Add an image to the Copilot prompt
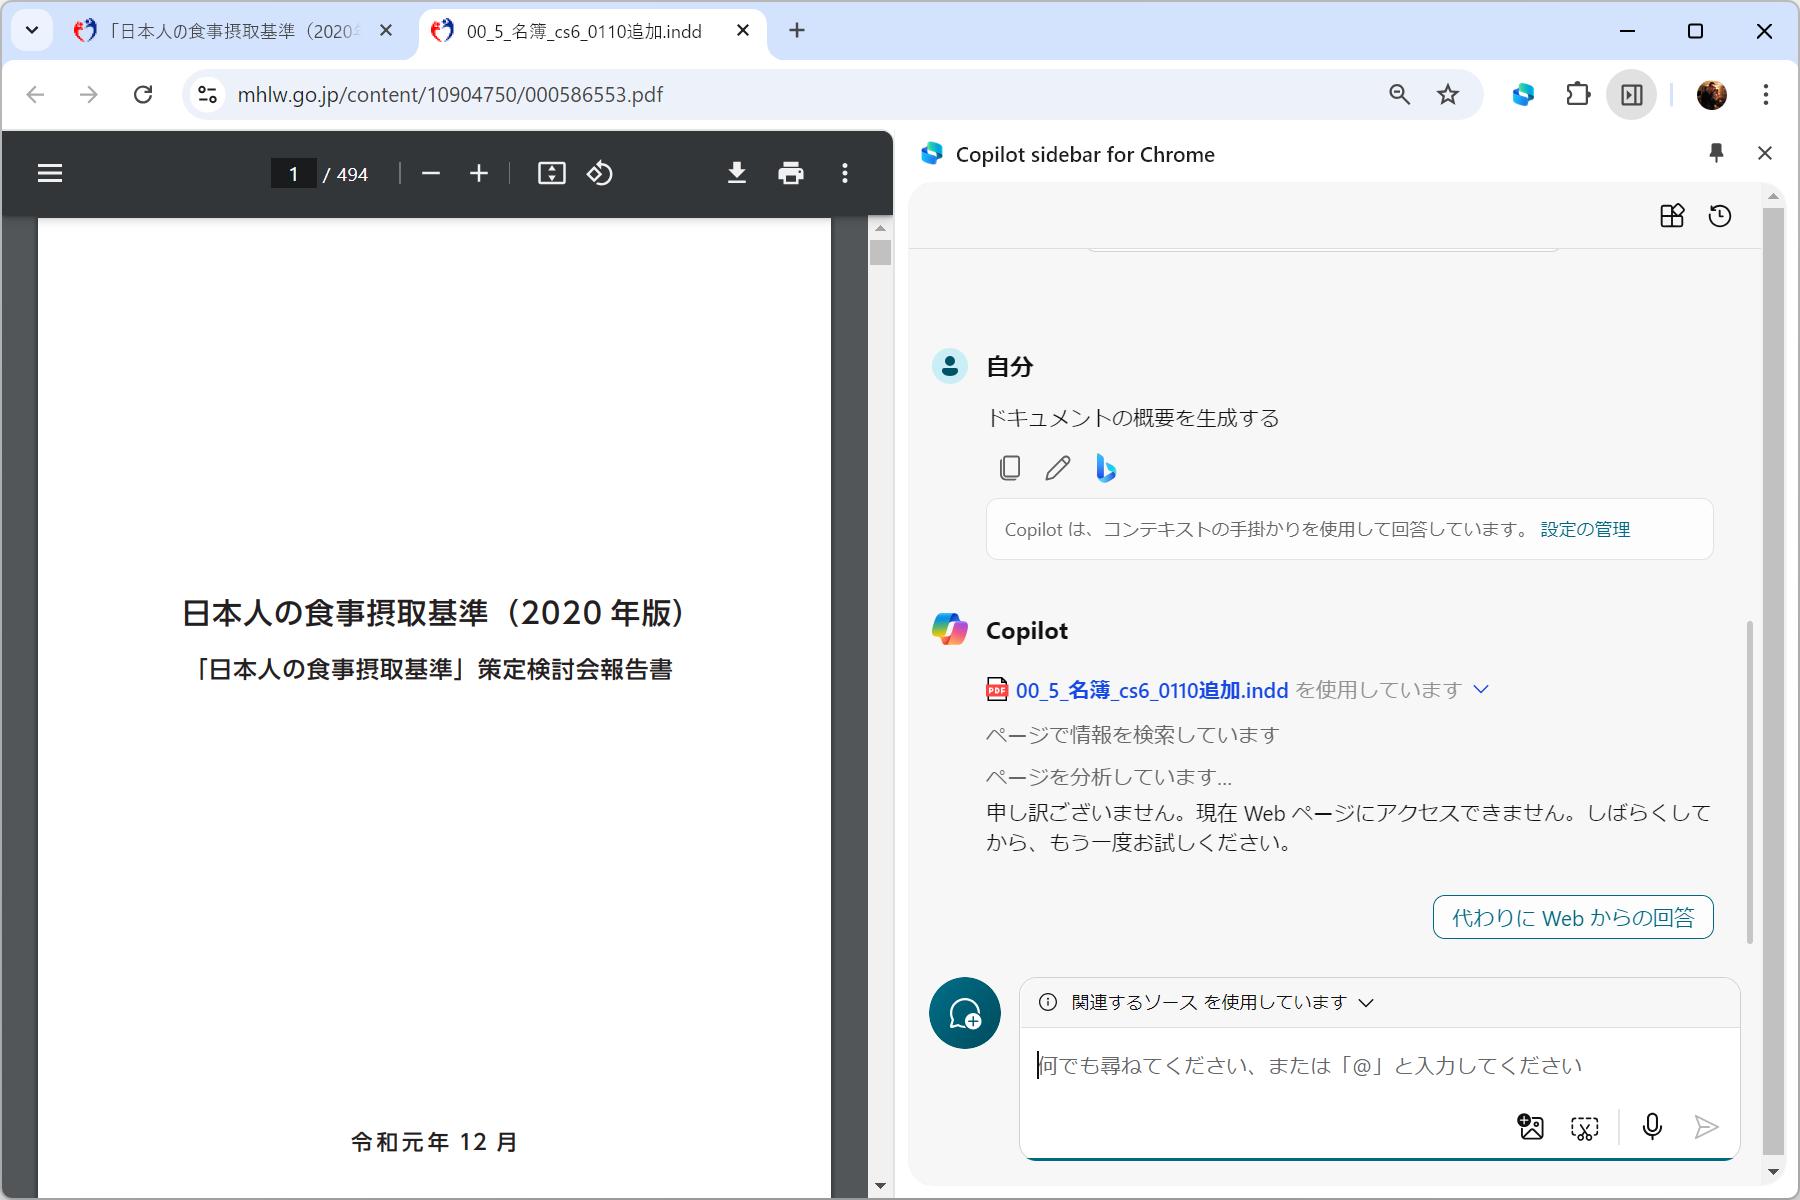The height and width of the screenshot is (1200, 1800). tap(1530, 1127)
